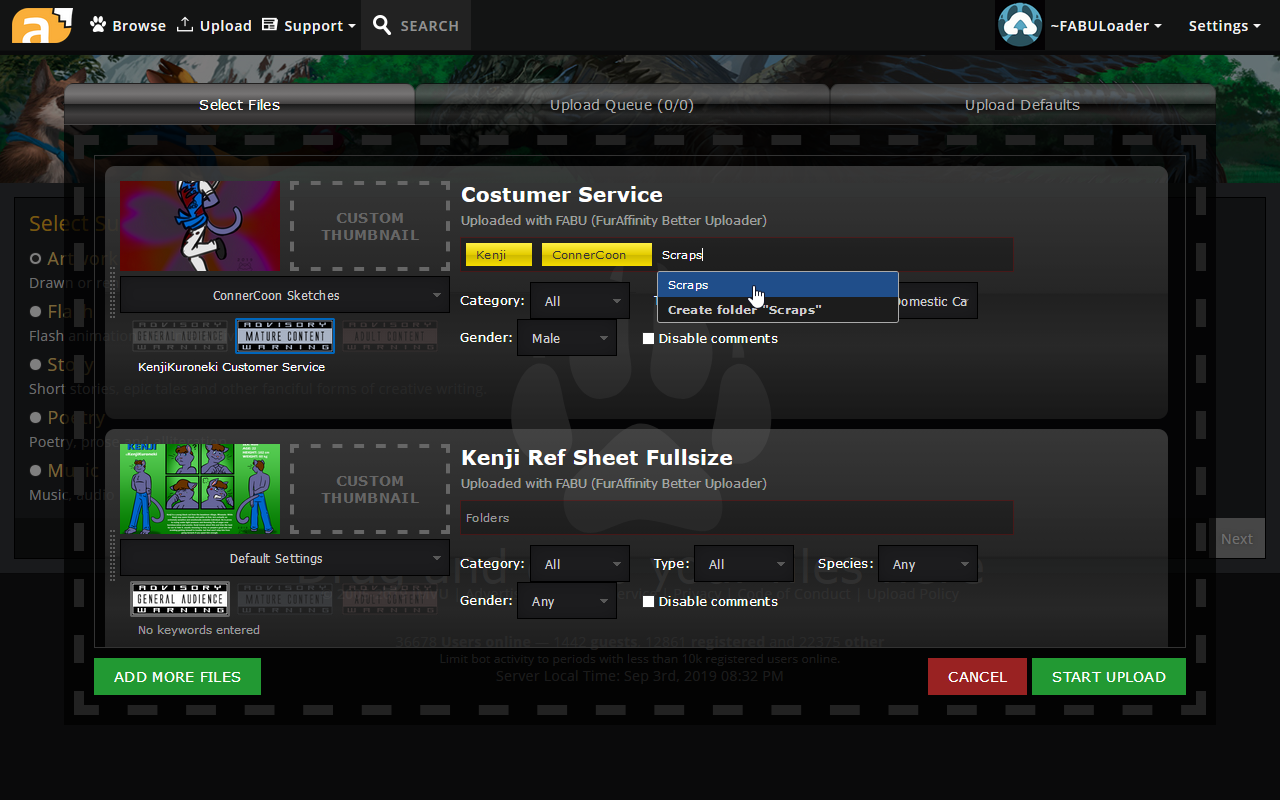Viewport: 1280px width, 800px height.
Task: Open the Browse paw menu
Action: (127, 26)
